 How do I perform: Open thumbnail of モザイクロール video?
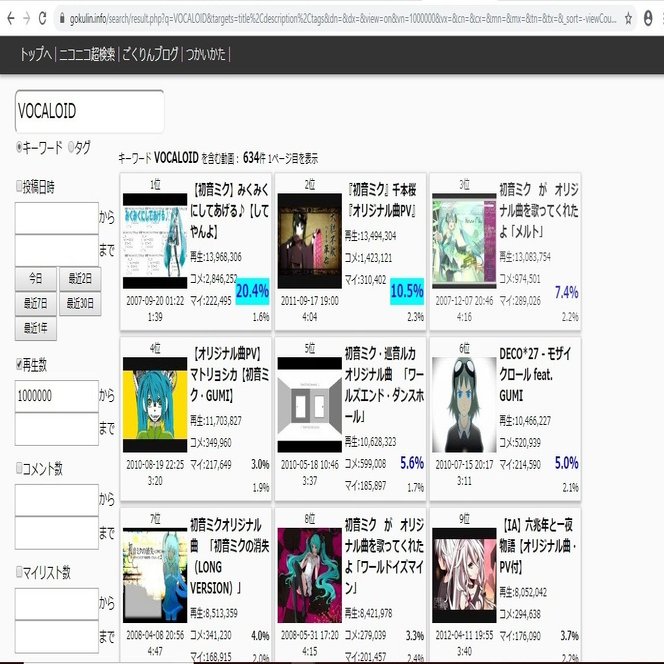[464, 405]
